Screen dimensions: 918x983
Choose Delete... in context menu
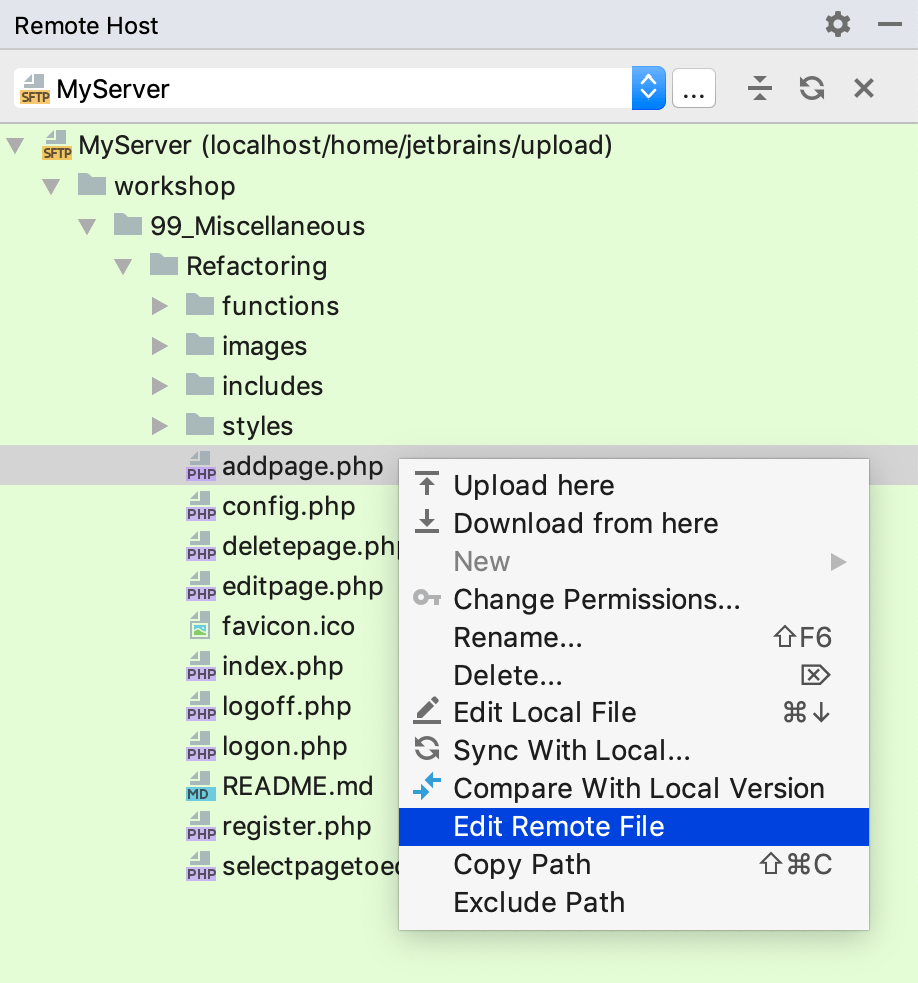[x=634, y=675]
